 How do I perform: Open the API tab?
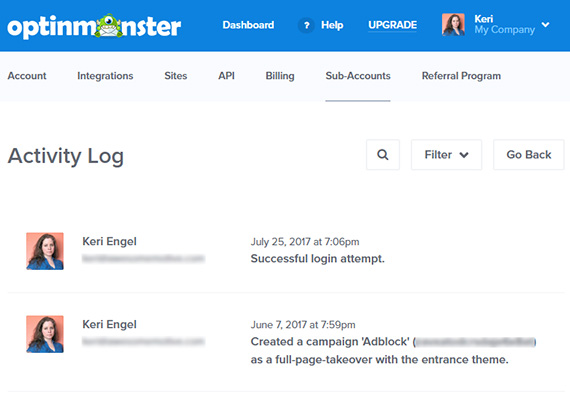(226, 76)
